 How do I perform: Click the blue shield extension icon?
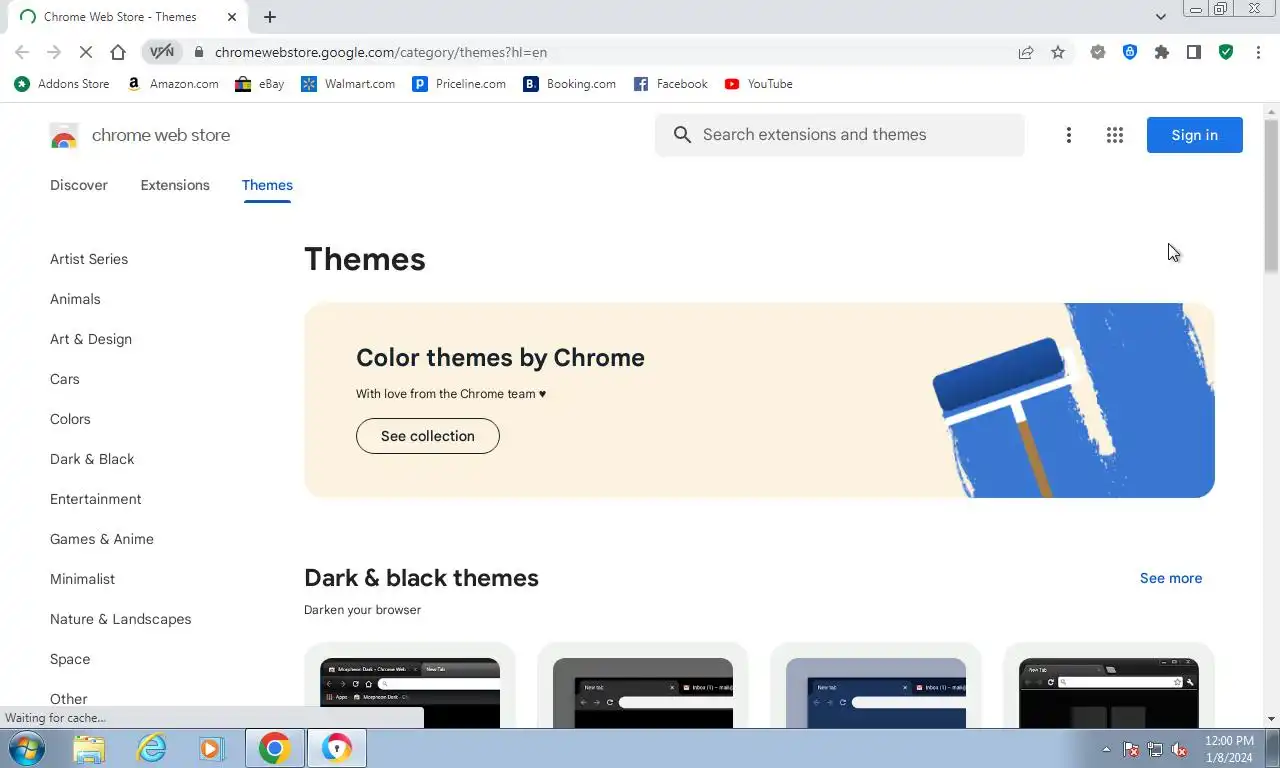point(1130,52)
